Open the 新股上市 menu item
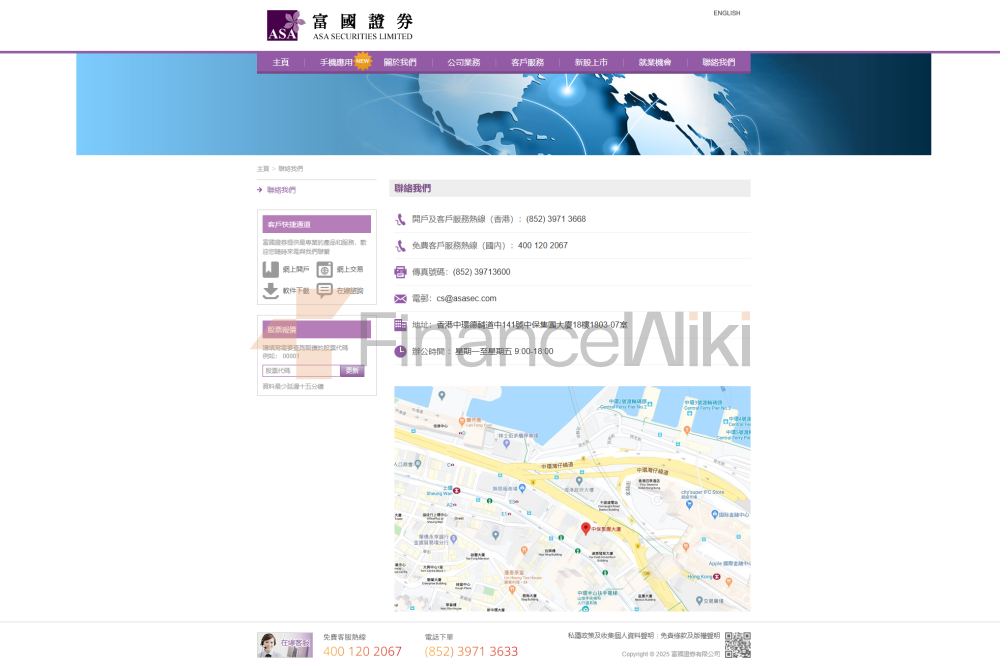Image resolution: width=1000 pixels, height=668 pixels. [591, 63]
